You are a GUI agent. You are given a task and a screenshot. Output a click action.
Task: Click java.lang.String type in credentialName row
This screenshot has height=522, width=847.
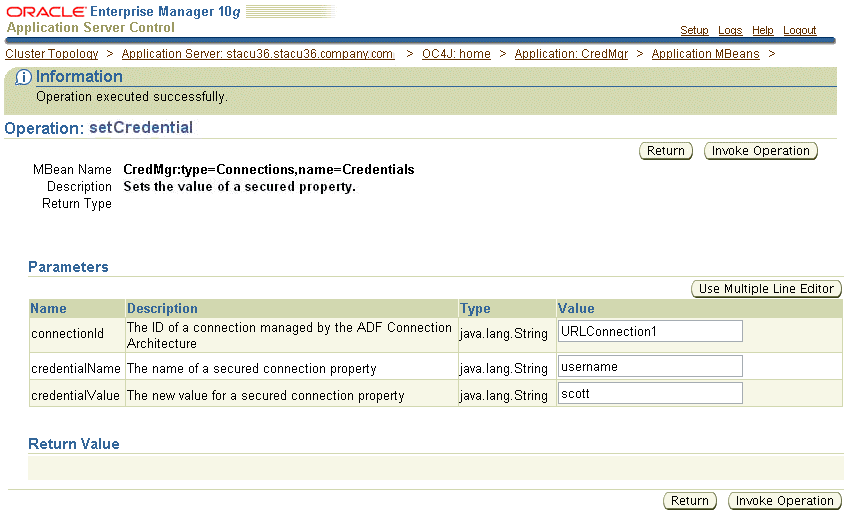503,369
